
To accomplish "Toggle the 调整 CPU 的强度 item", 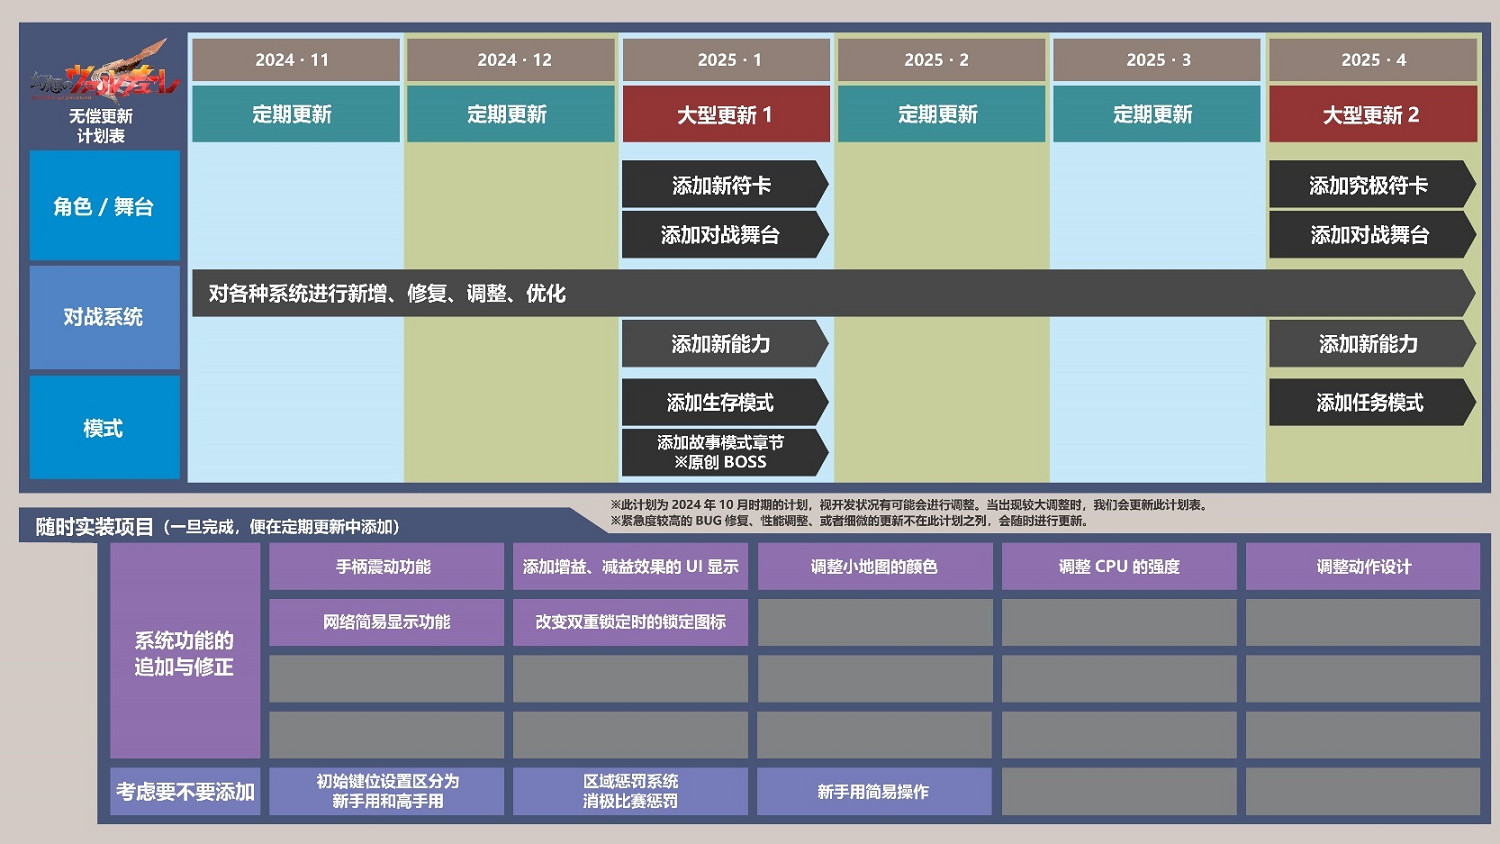I will 1117,566.
